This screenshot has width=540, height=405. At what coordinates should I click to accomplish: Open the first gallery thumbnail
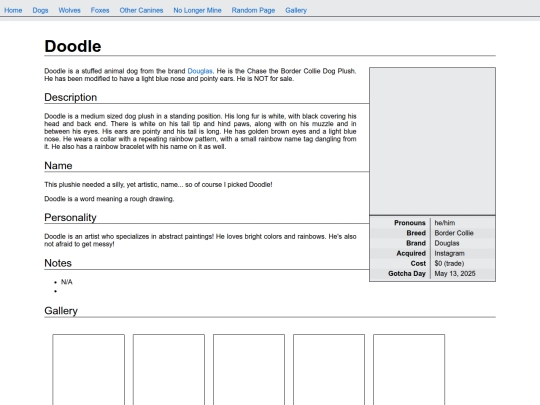tap(89, 370)
